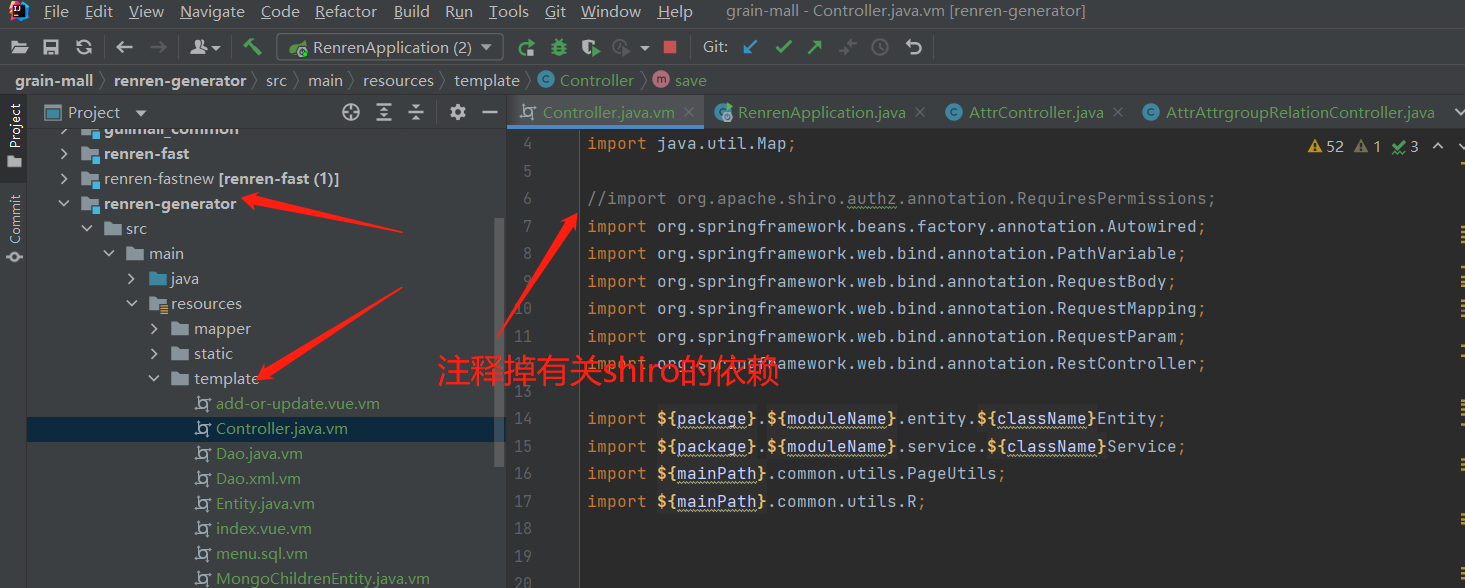
Task: Open the Code With Me user dropdown
Action: (205, 47)
